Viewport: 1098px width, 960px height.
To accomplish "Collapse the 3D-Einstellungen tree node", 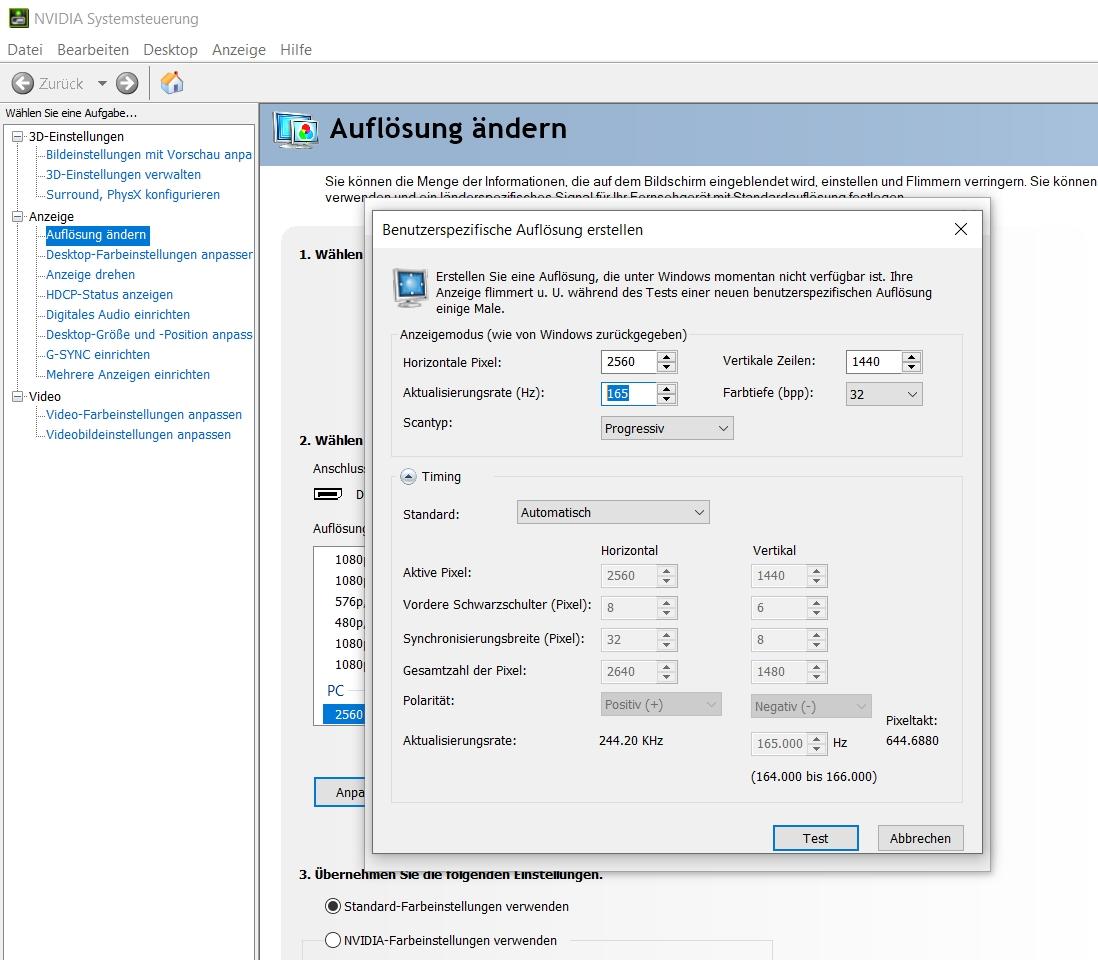I will [x=18, y=137].
